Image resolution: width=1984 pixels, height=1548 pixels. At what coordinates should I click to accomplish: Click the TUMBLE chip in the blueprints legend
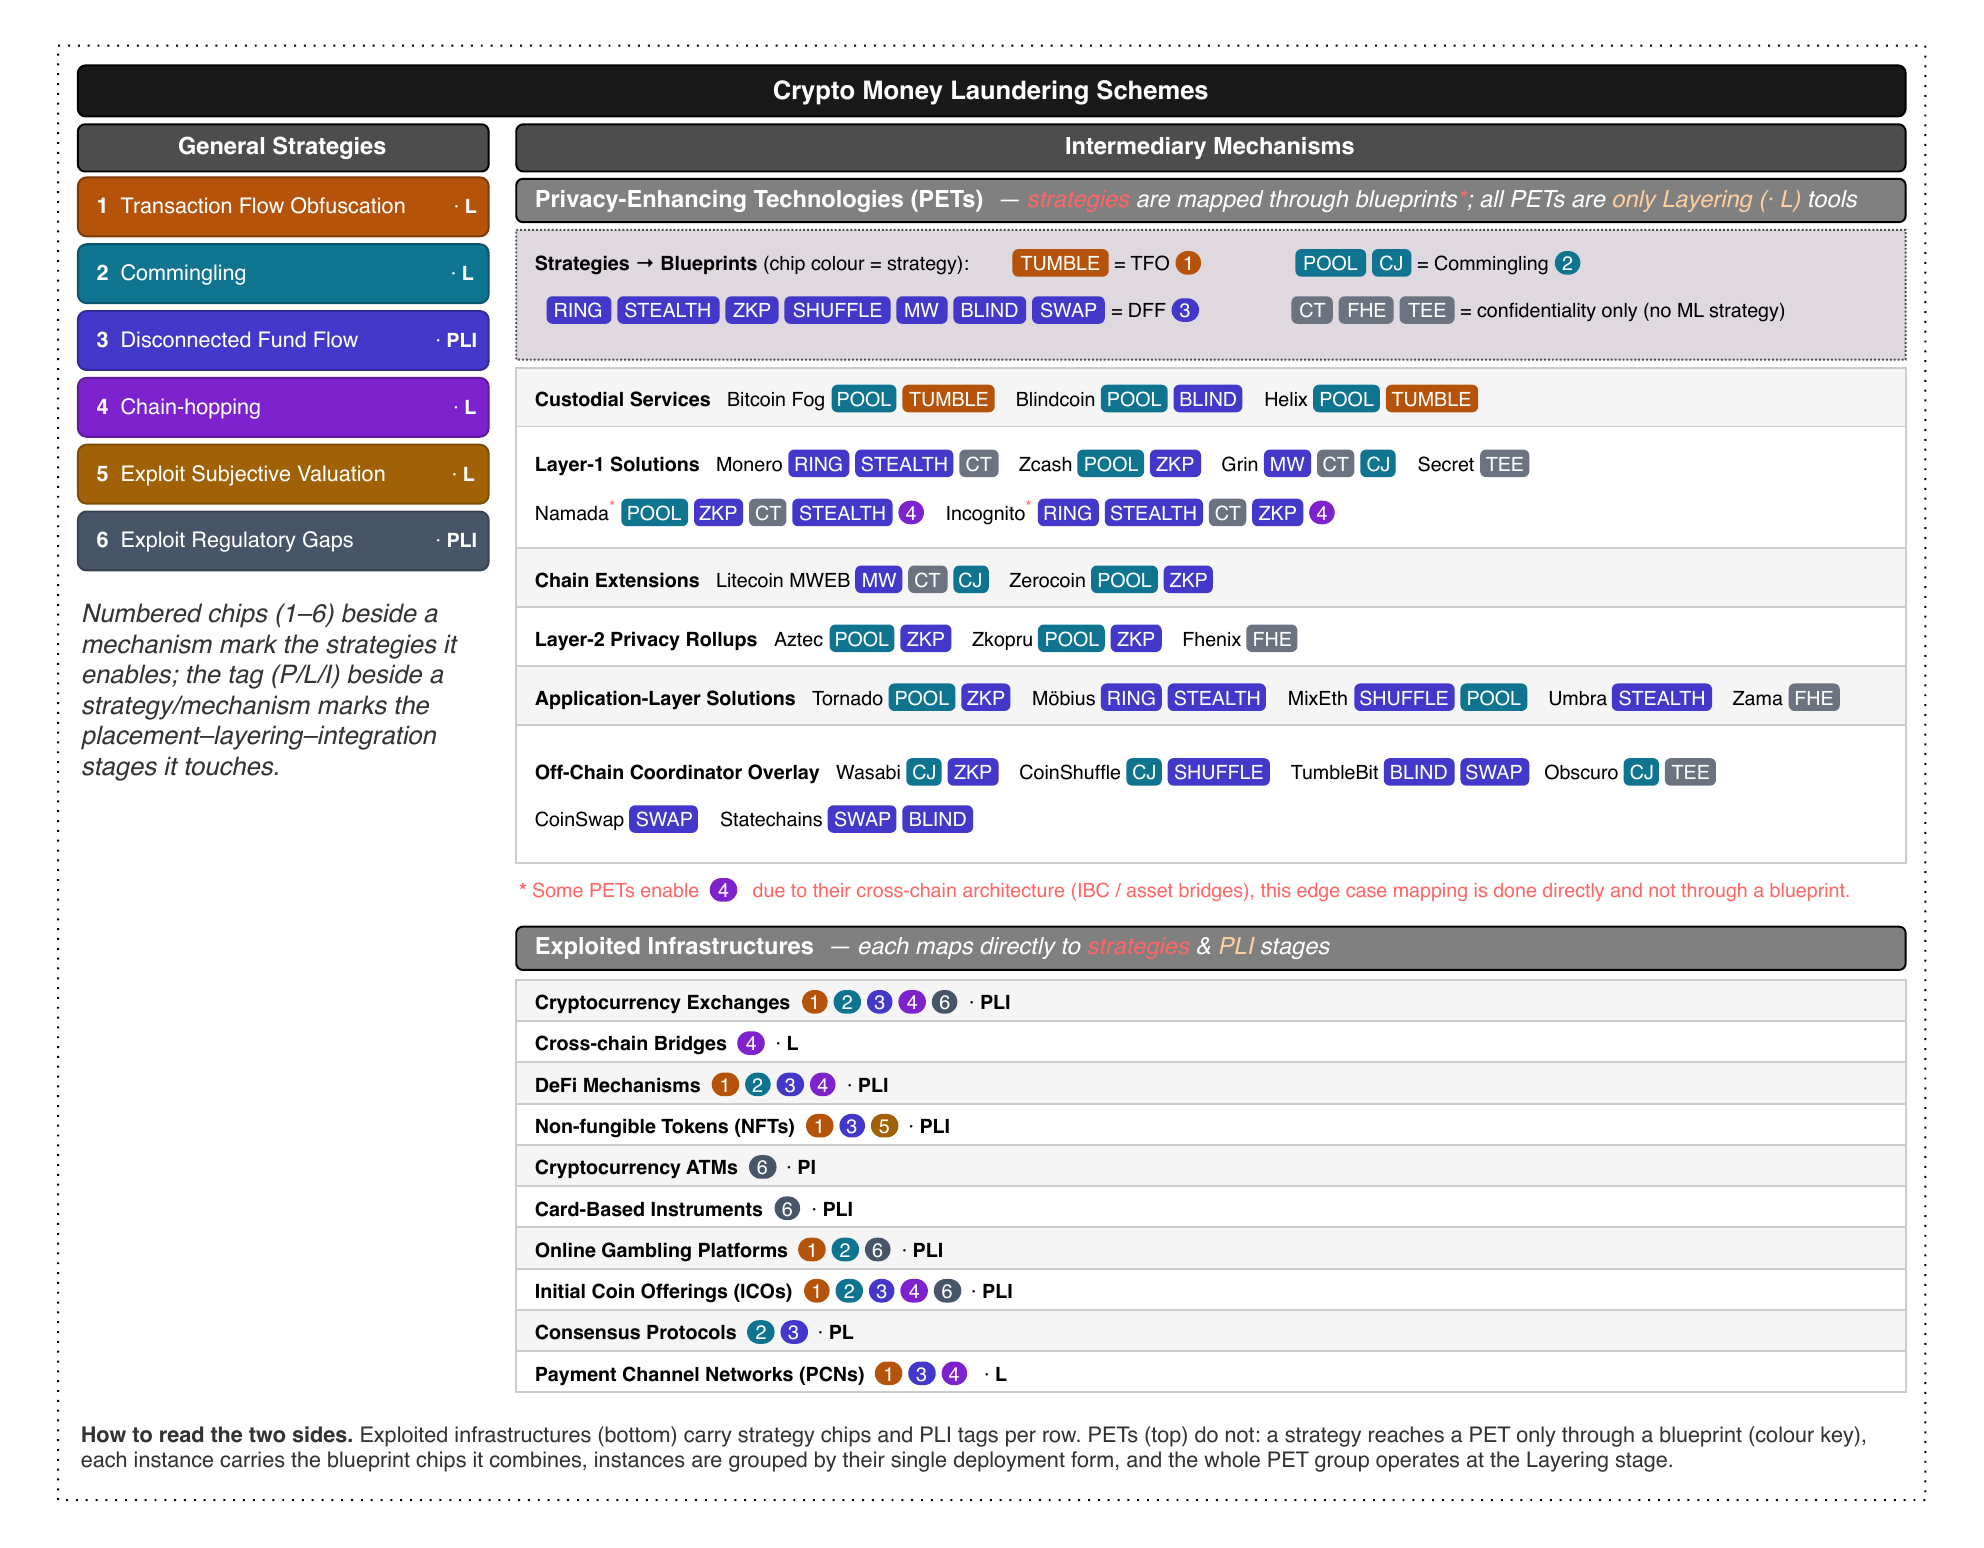pos(1060,263)
